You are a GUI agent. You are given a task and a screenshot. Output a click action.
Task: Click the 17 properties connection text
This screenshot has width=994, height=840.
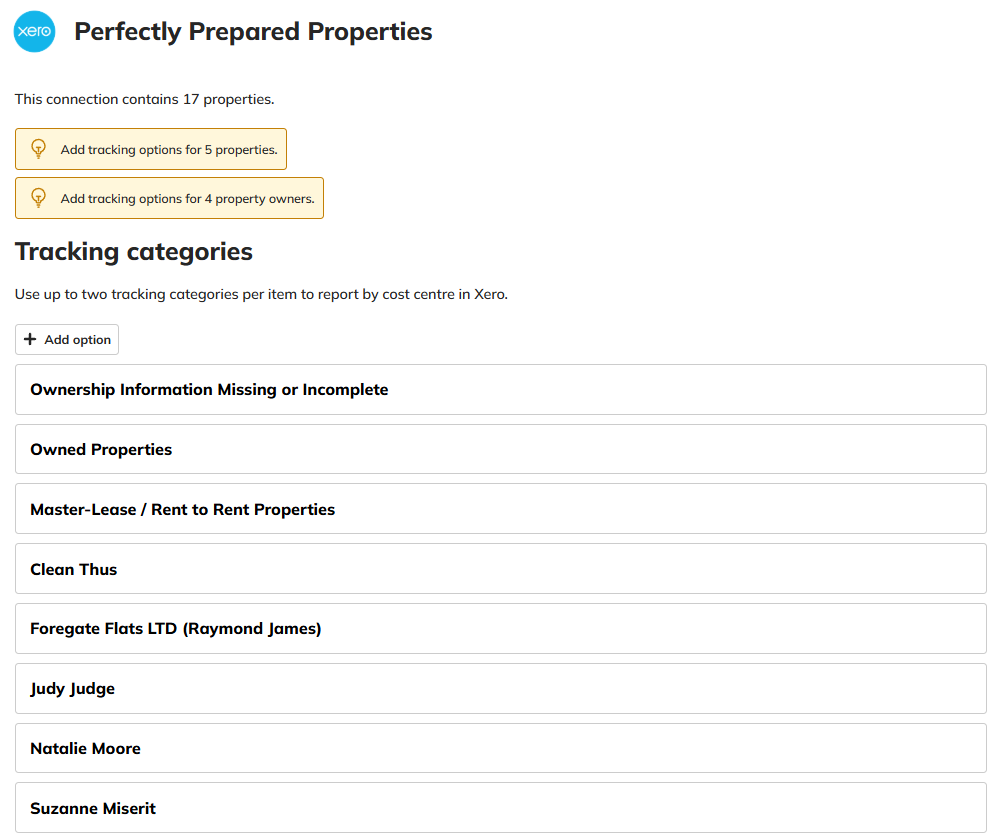point(144,100)
